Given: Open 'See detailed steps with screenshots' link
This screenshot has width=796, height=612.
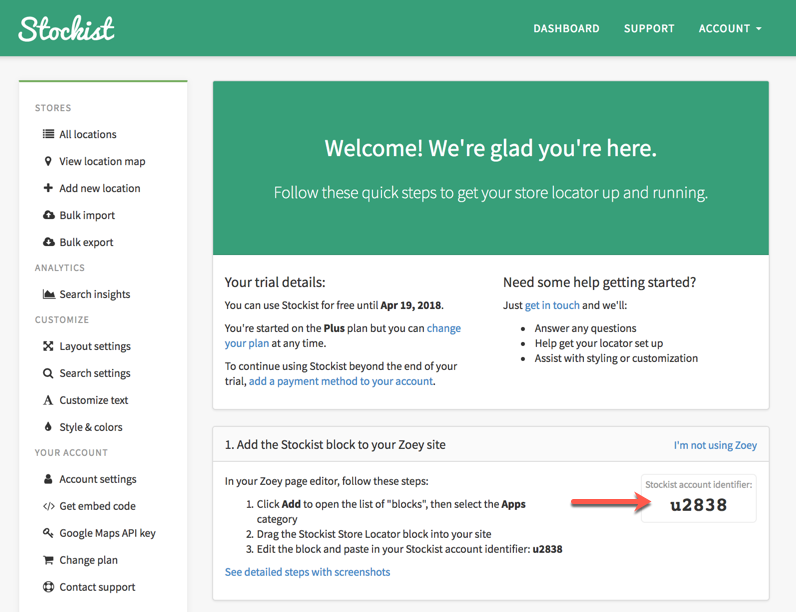Looking at the screenshot, I should click(308, 572).
